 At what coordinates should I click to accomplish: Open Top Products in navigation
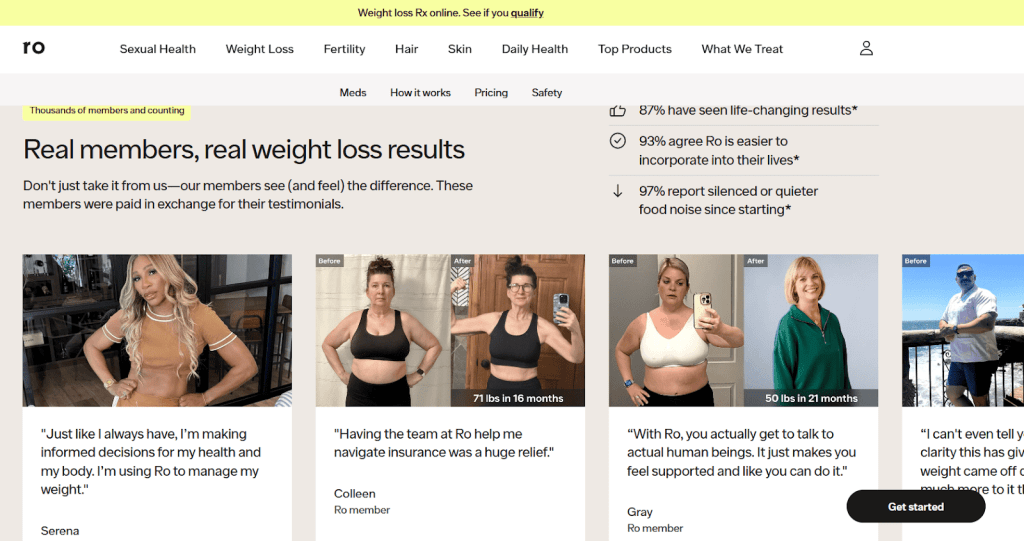click(x=635, y=49)
